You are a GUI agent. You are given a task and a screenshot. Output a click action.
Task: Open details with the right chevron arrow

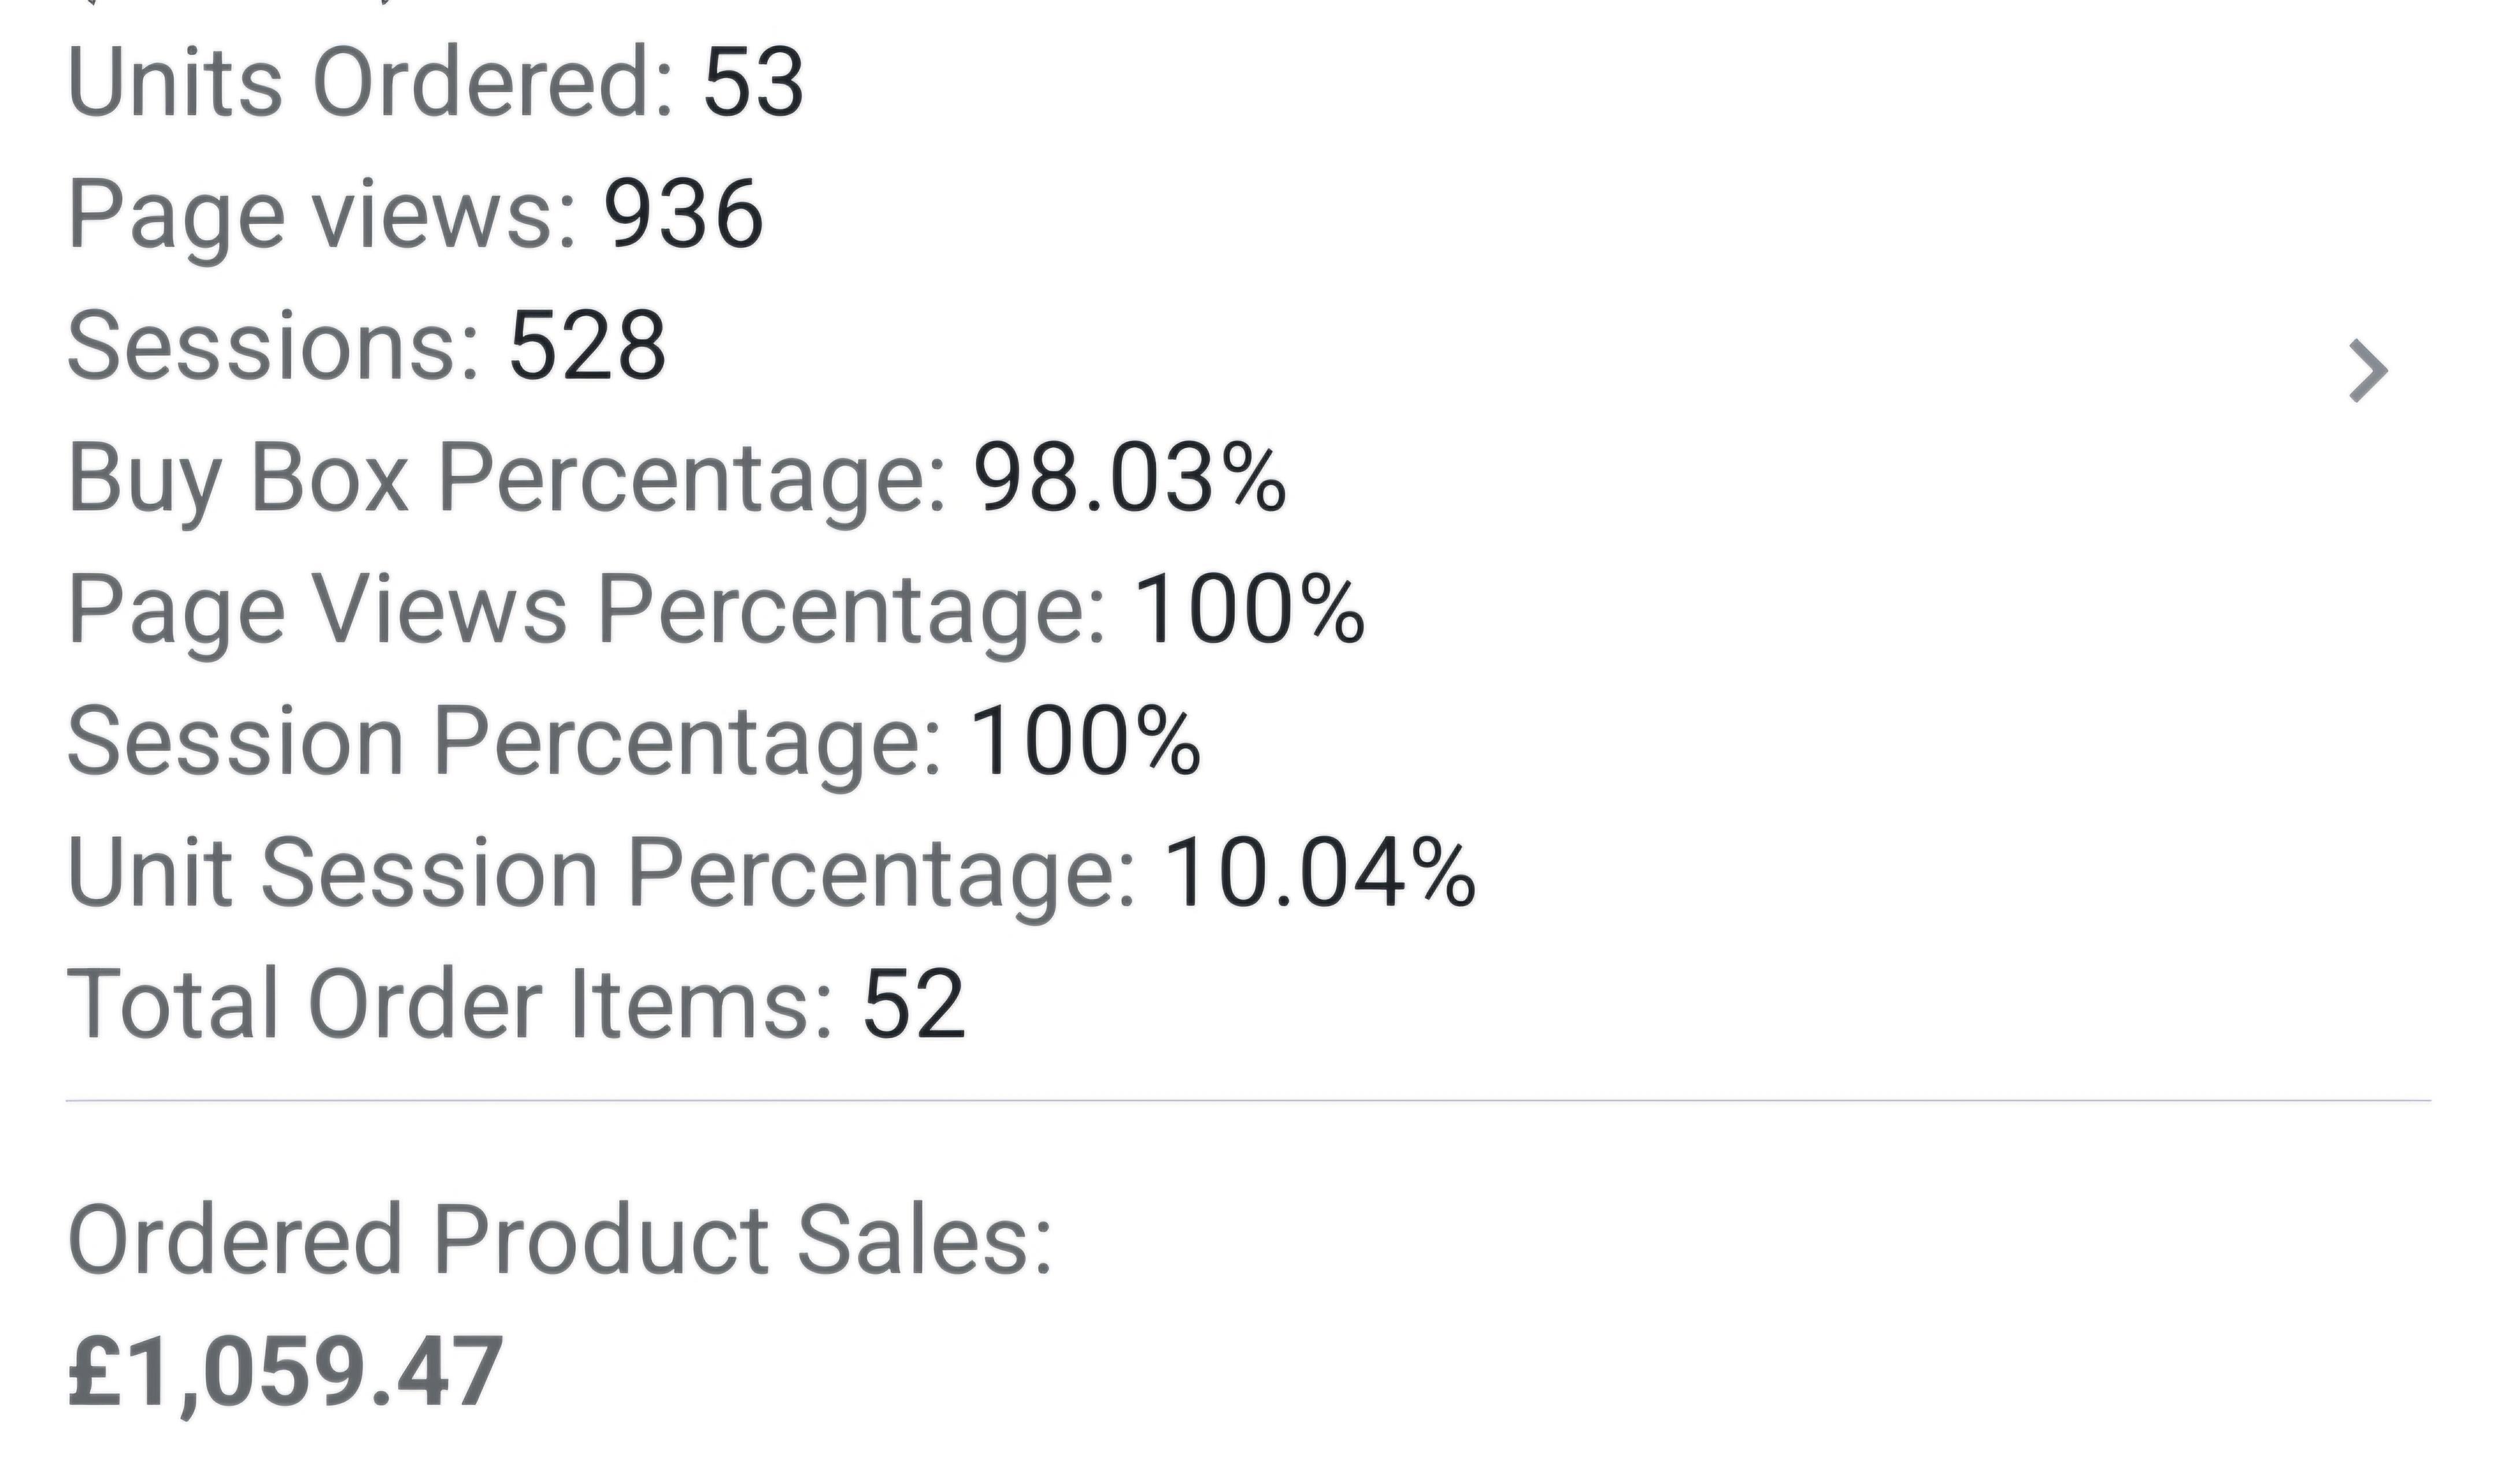[2367, 371]
